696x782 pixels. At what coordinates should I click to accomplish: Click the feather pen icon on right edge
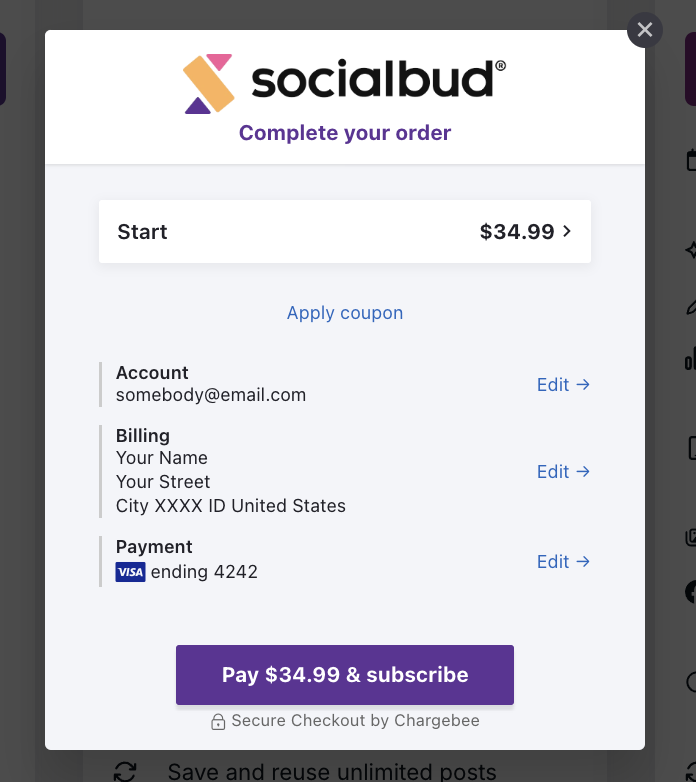pyautogui.click(x=691, y=306)
